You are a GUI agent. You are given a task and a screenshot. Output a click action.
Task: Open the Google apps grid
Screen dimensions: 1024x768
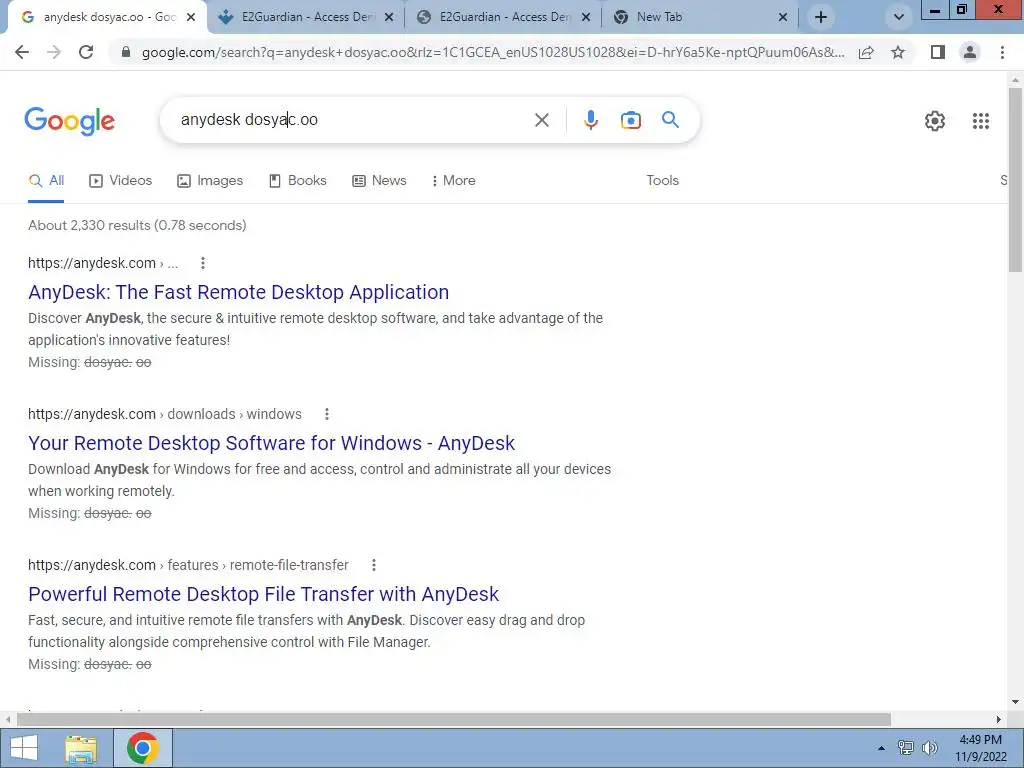click(x=980, y=121)
